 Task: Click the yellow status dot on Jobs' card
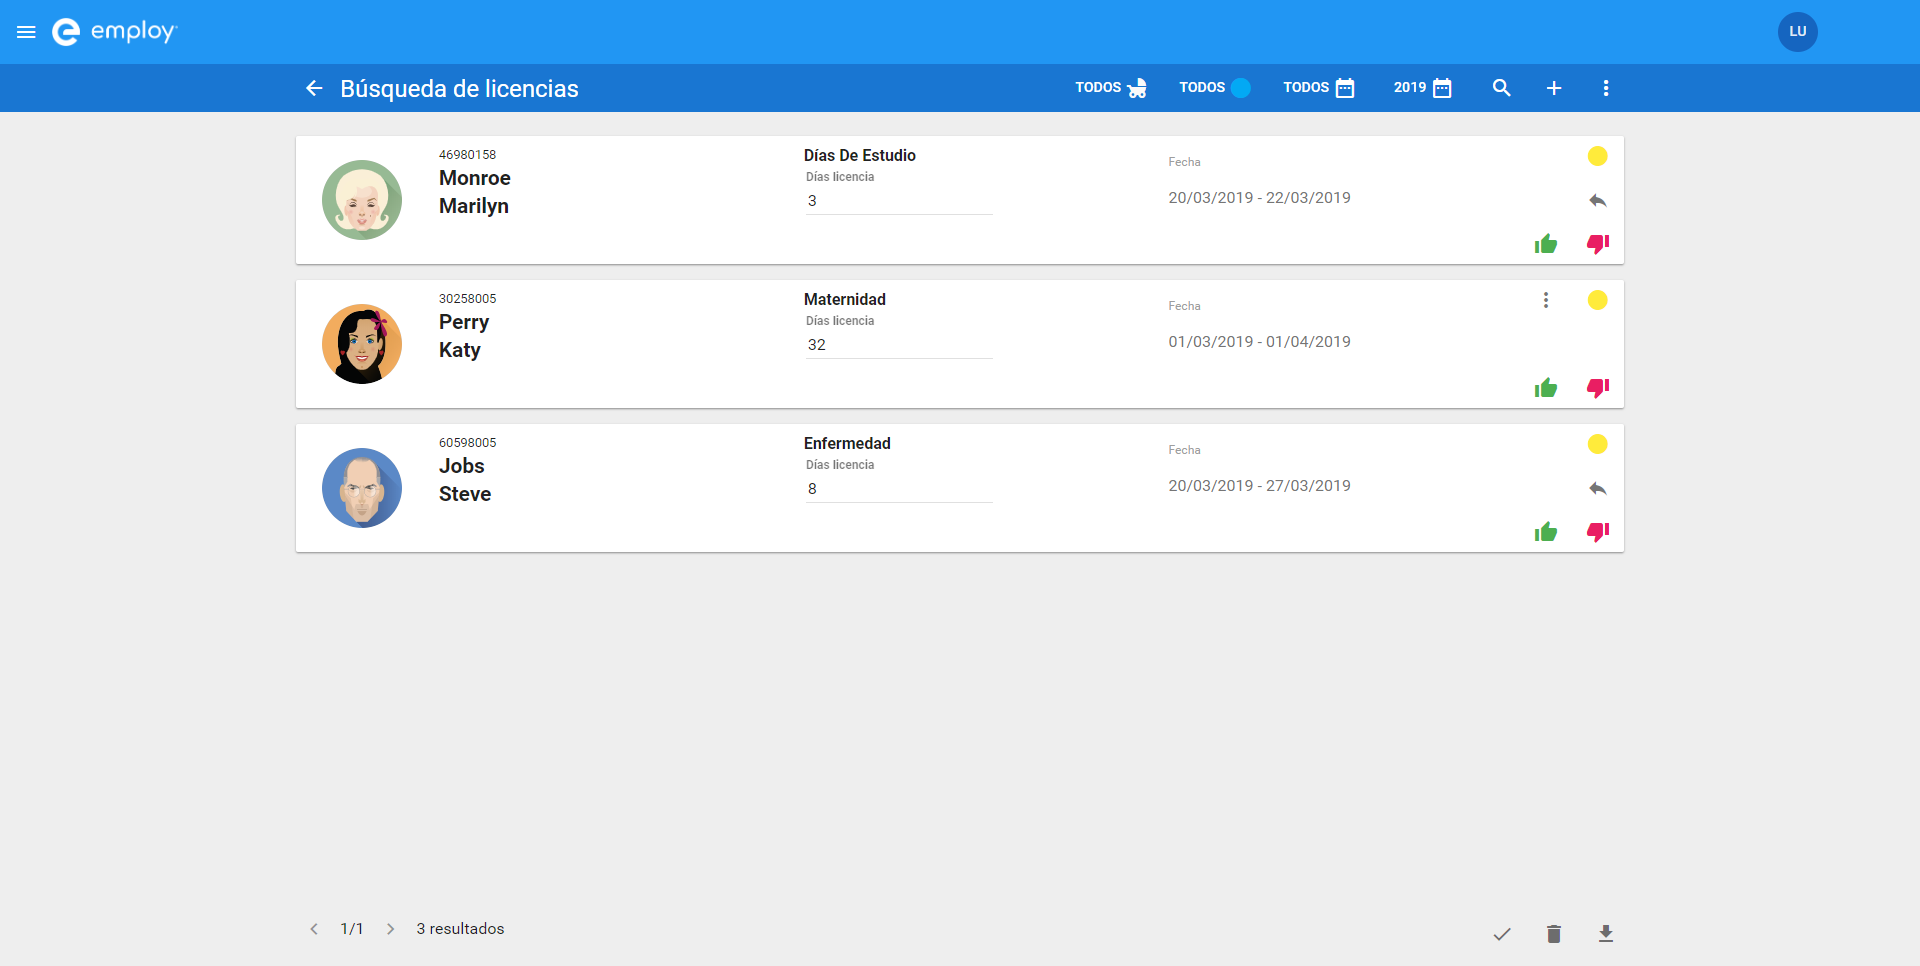[x=1597, y=444]
